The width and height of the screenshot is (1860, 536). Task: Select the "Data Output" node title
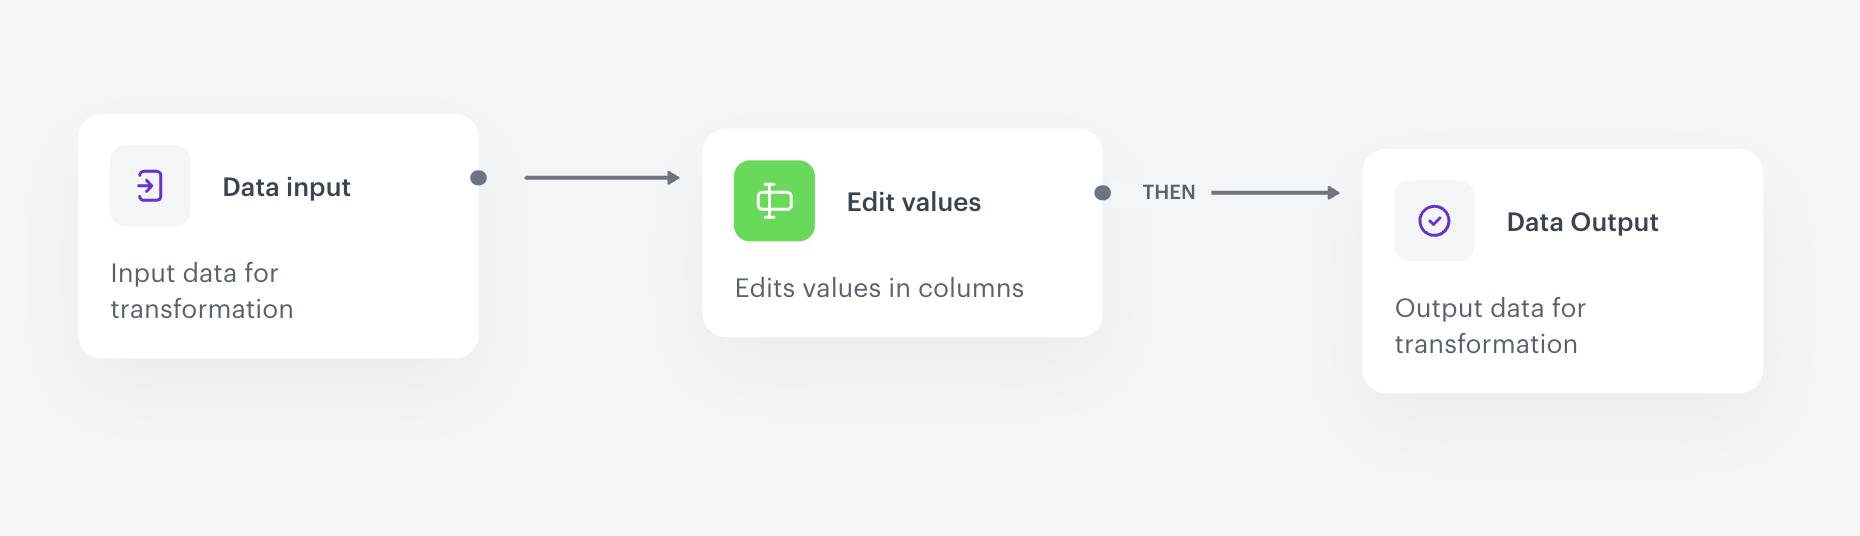point(1582,222)
